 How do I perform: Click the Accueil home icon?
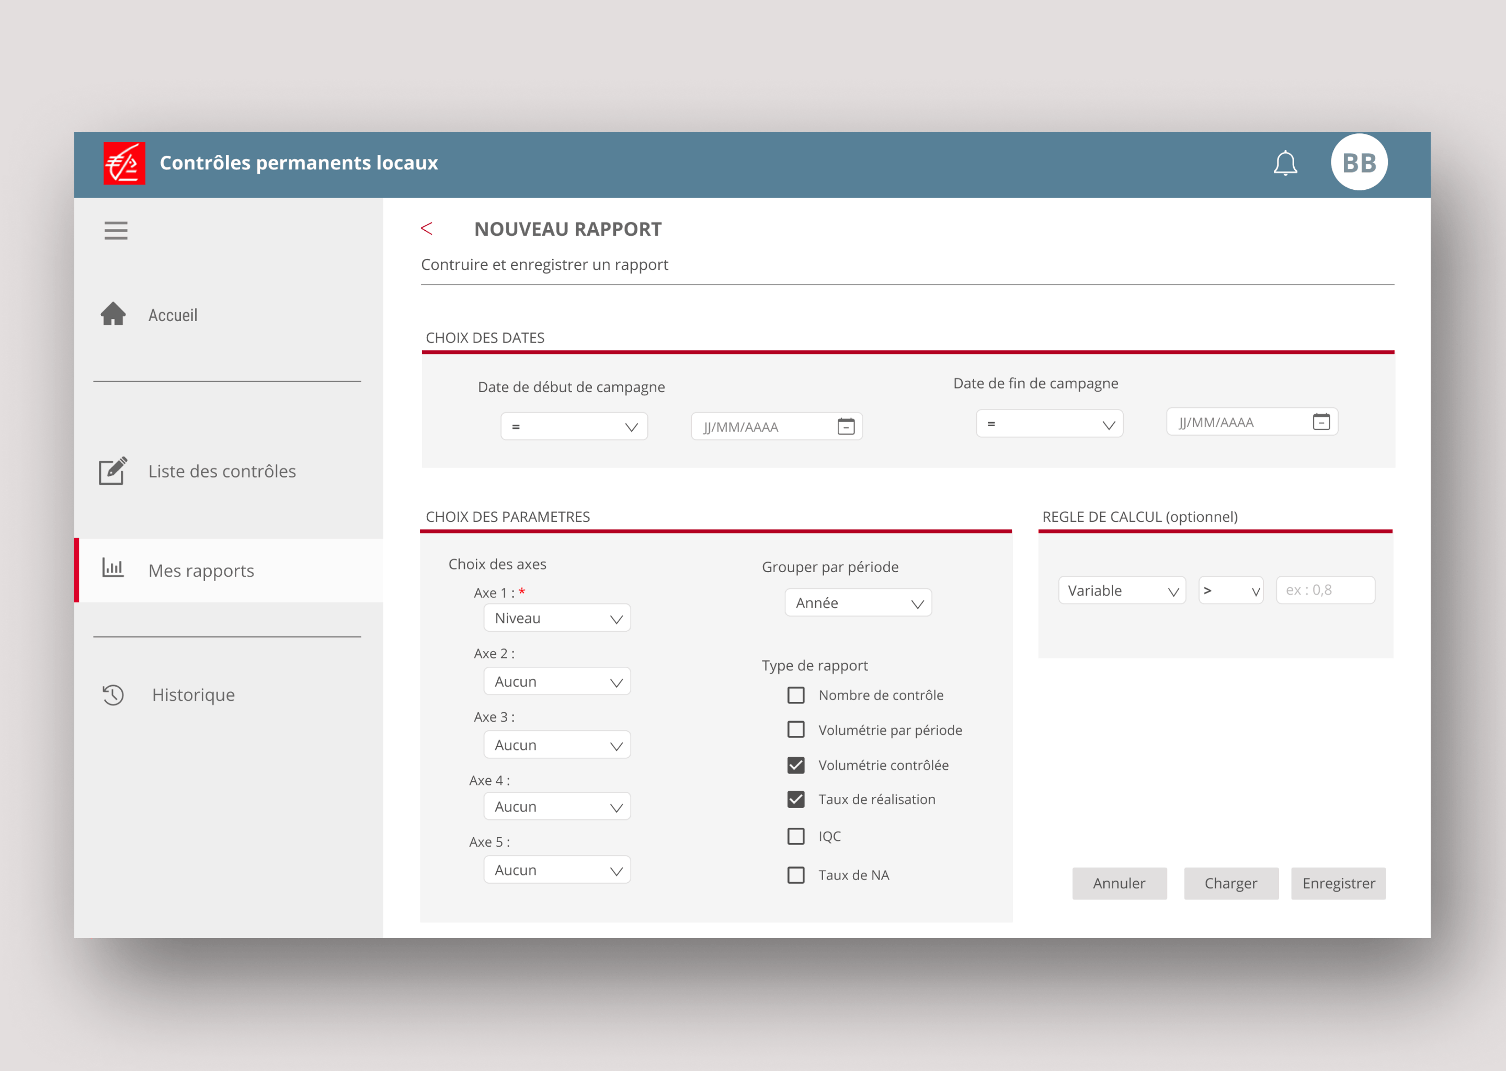point(114,315)
